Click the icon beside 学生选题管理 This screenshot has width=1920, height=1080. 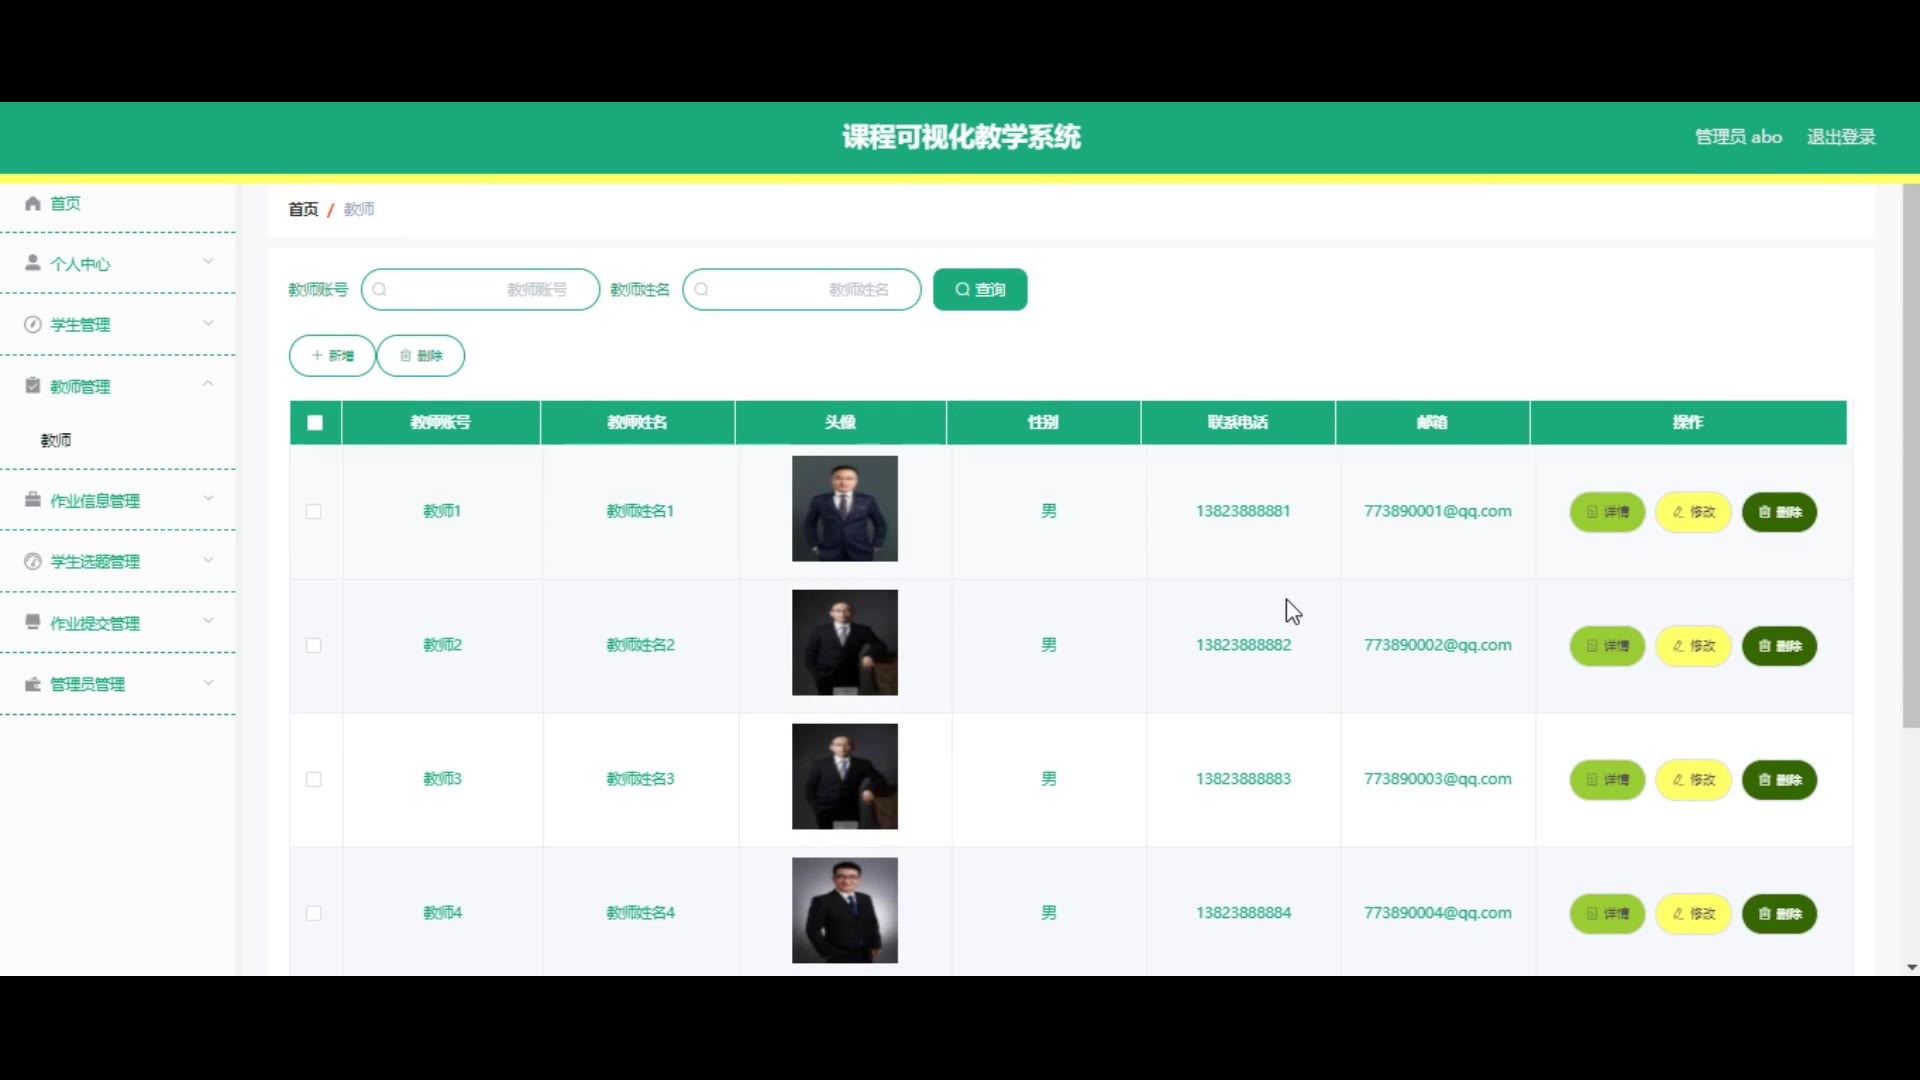click(33, 562)
